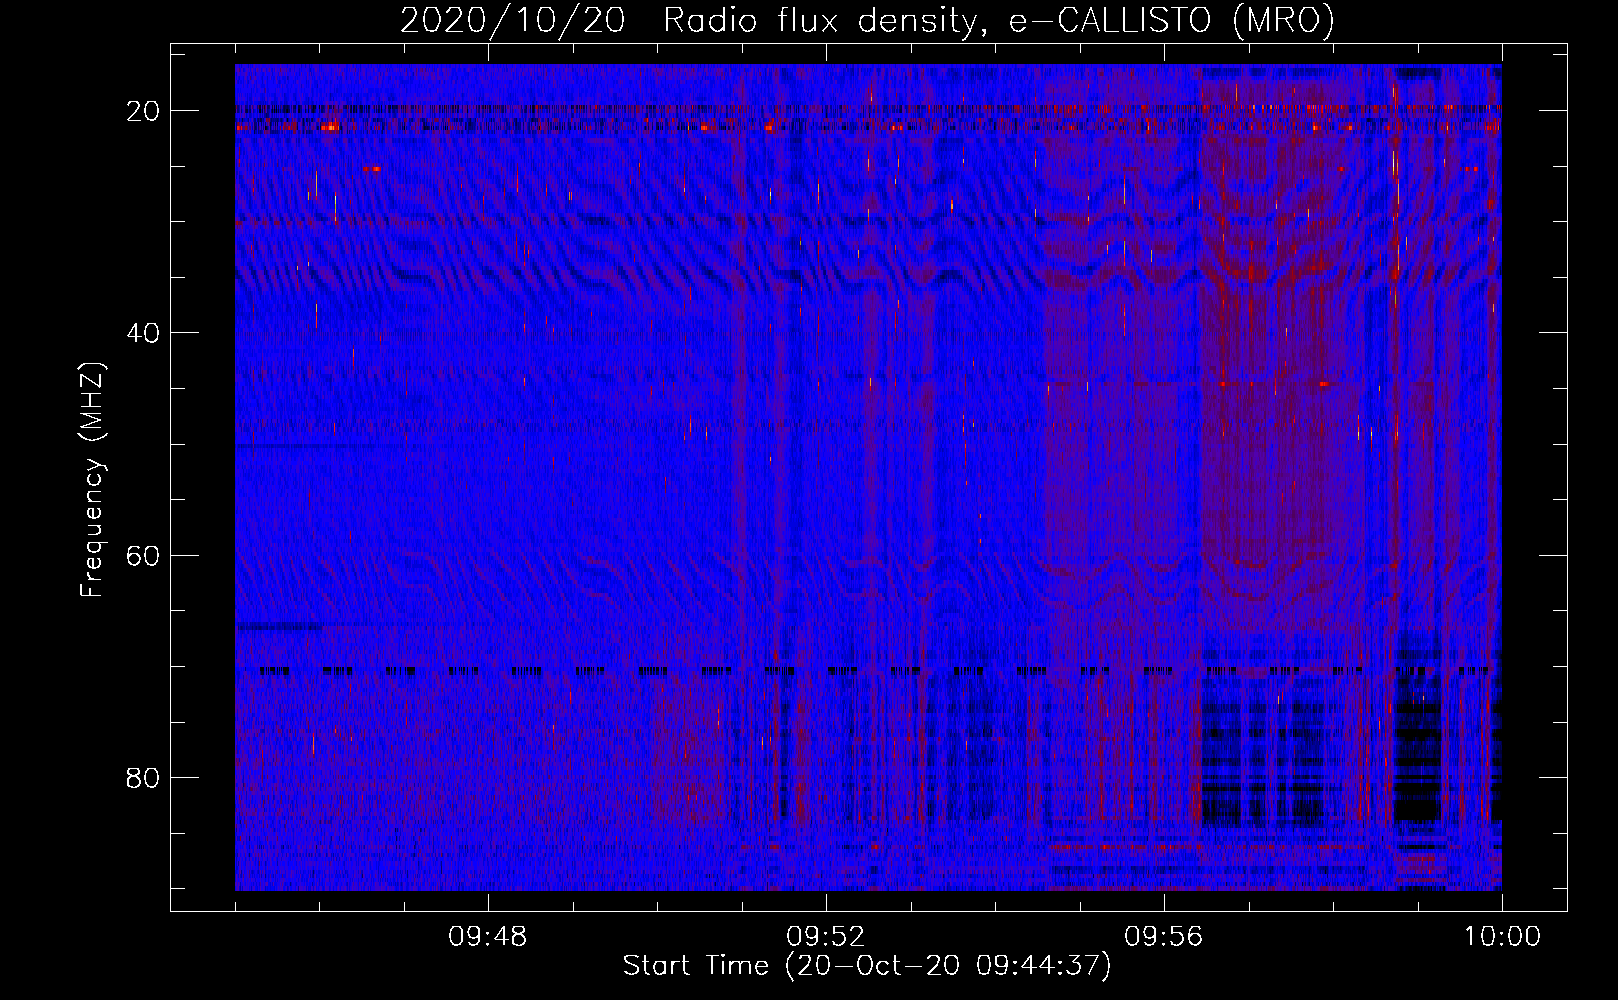
Task: Click the 'Frequency (MHZ)' axis label
Action: 92,480
